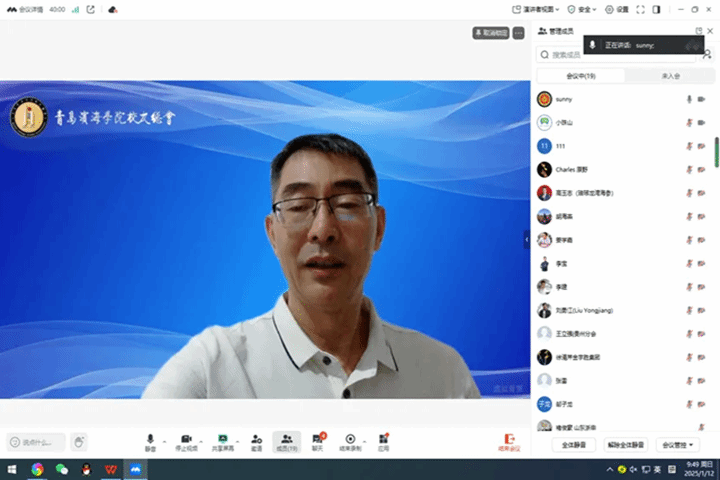Collapse the side panel with the edge arrow
Viewport: 720px width, 480px height.
[527, 239]
